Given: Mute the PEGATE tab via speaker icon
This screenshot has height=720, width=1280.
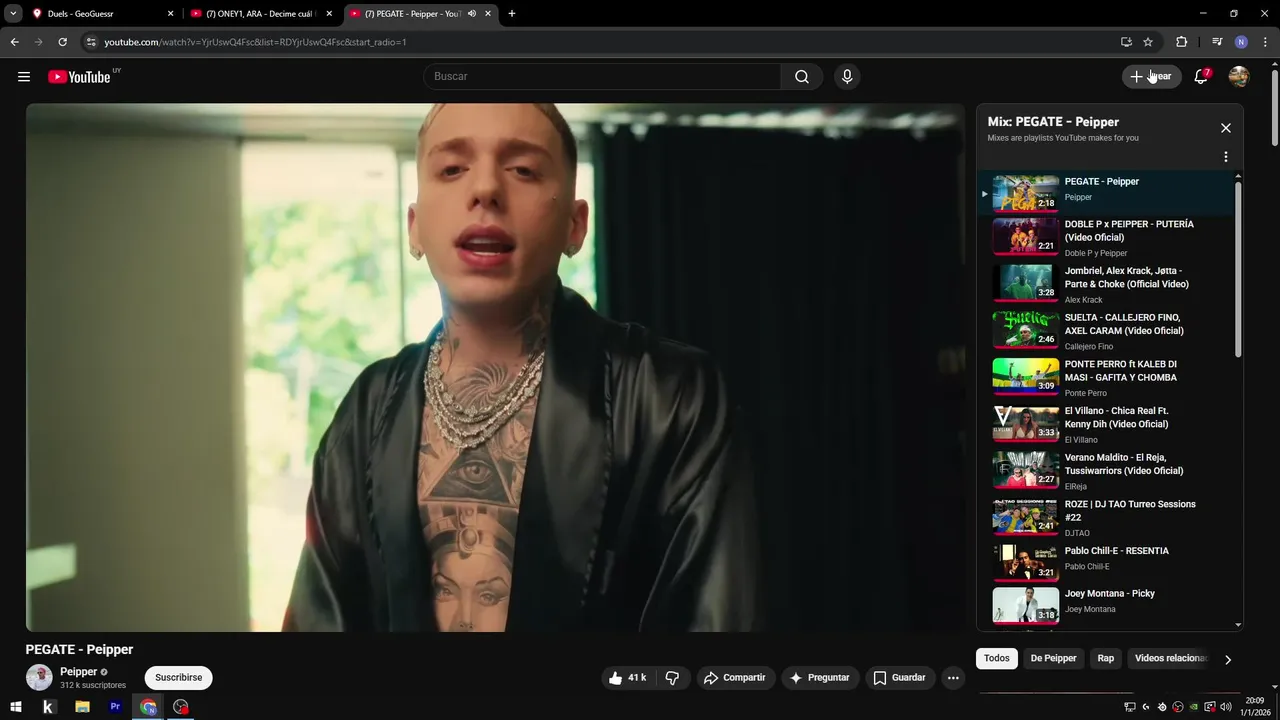Looking at the screenshot, I should [x=471, y=14].
